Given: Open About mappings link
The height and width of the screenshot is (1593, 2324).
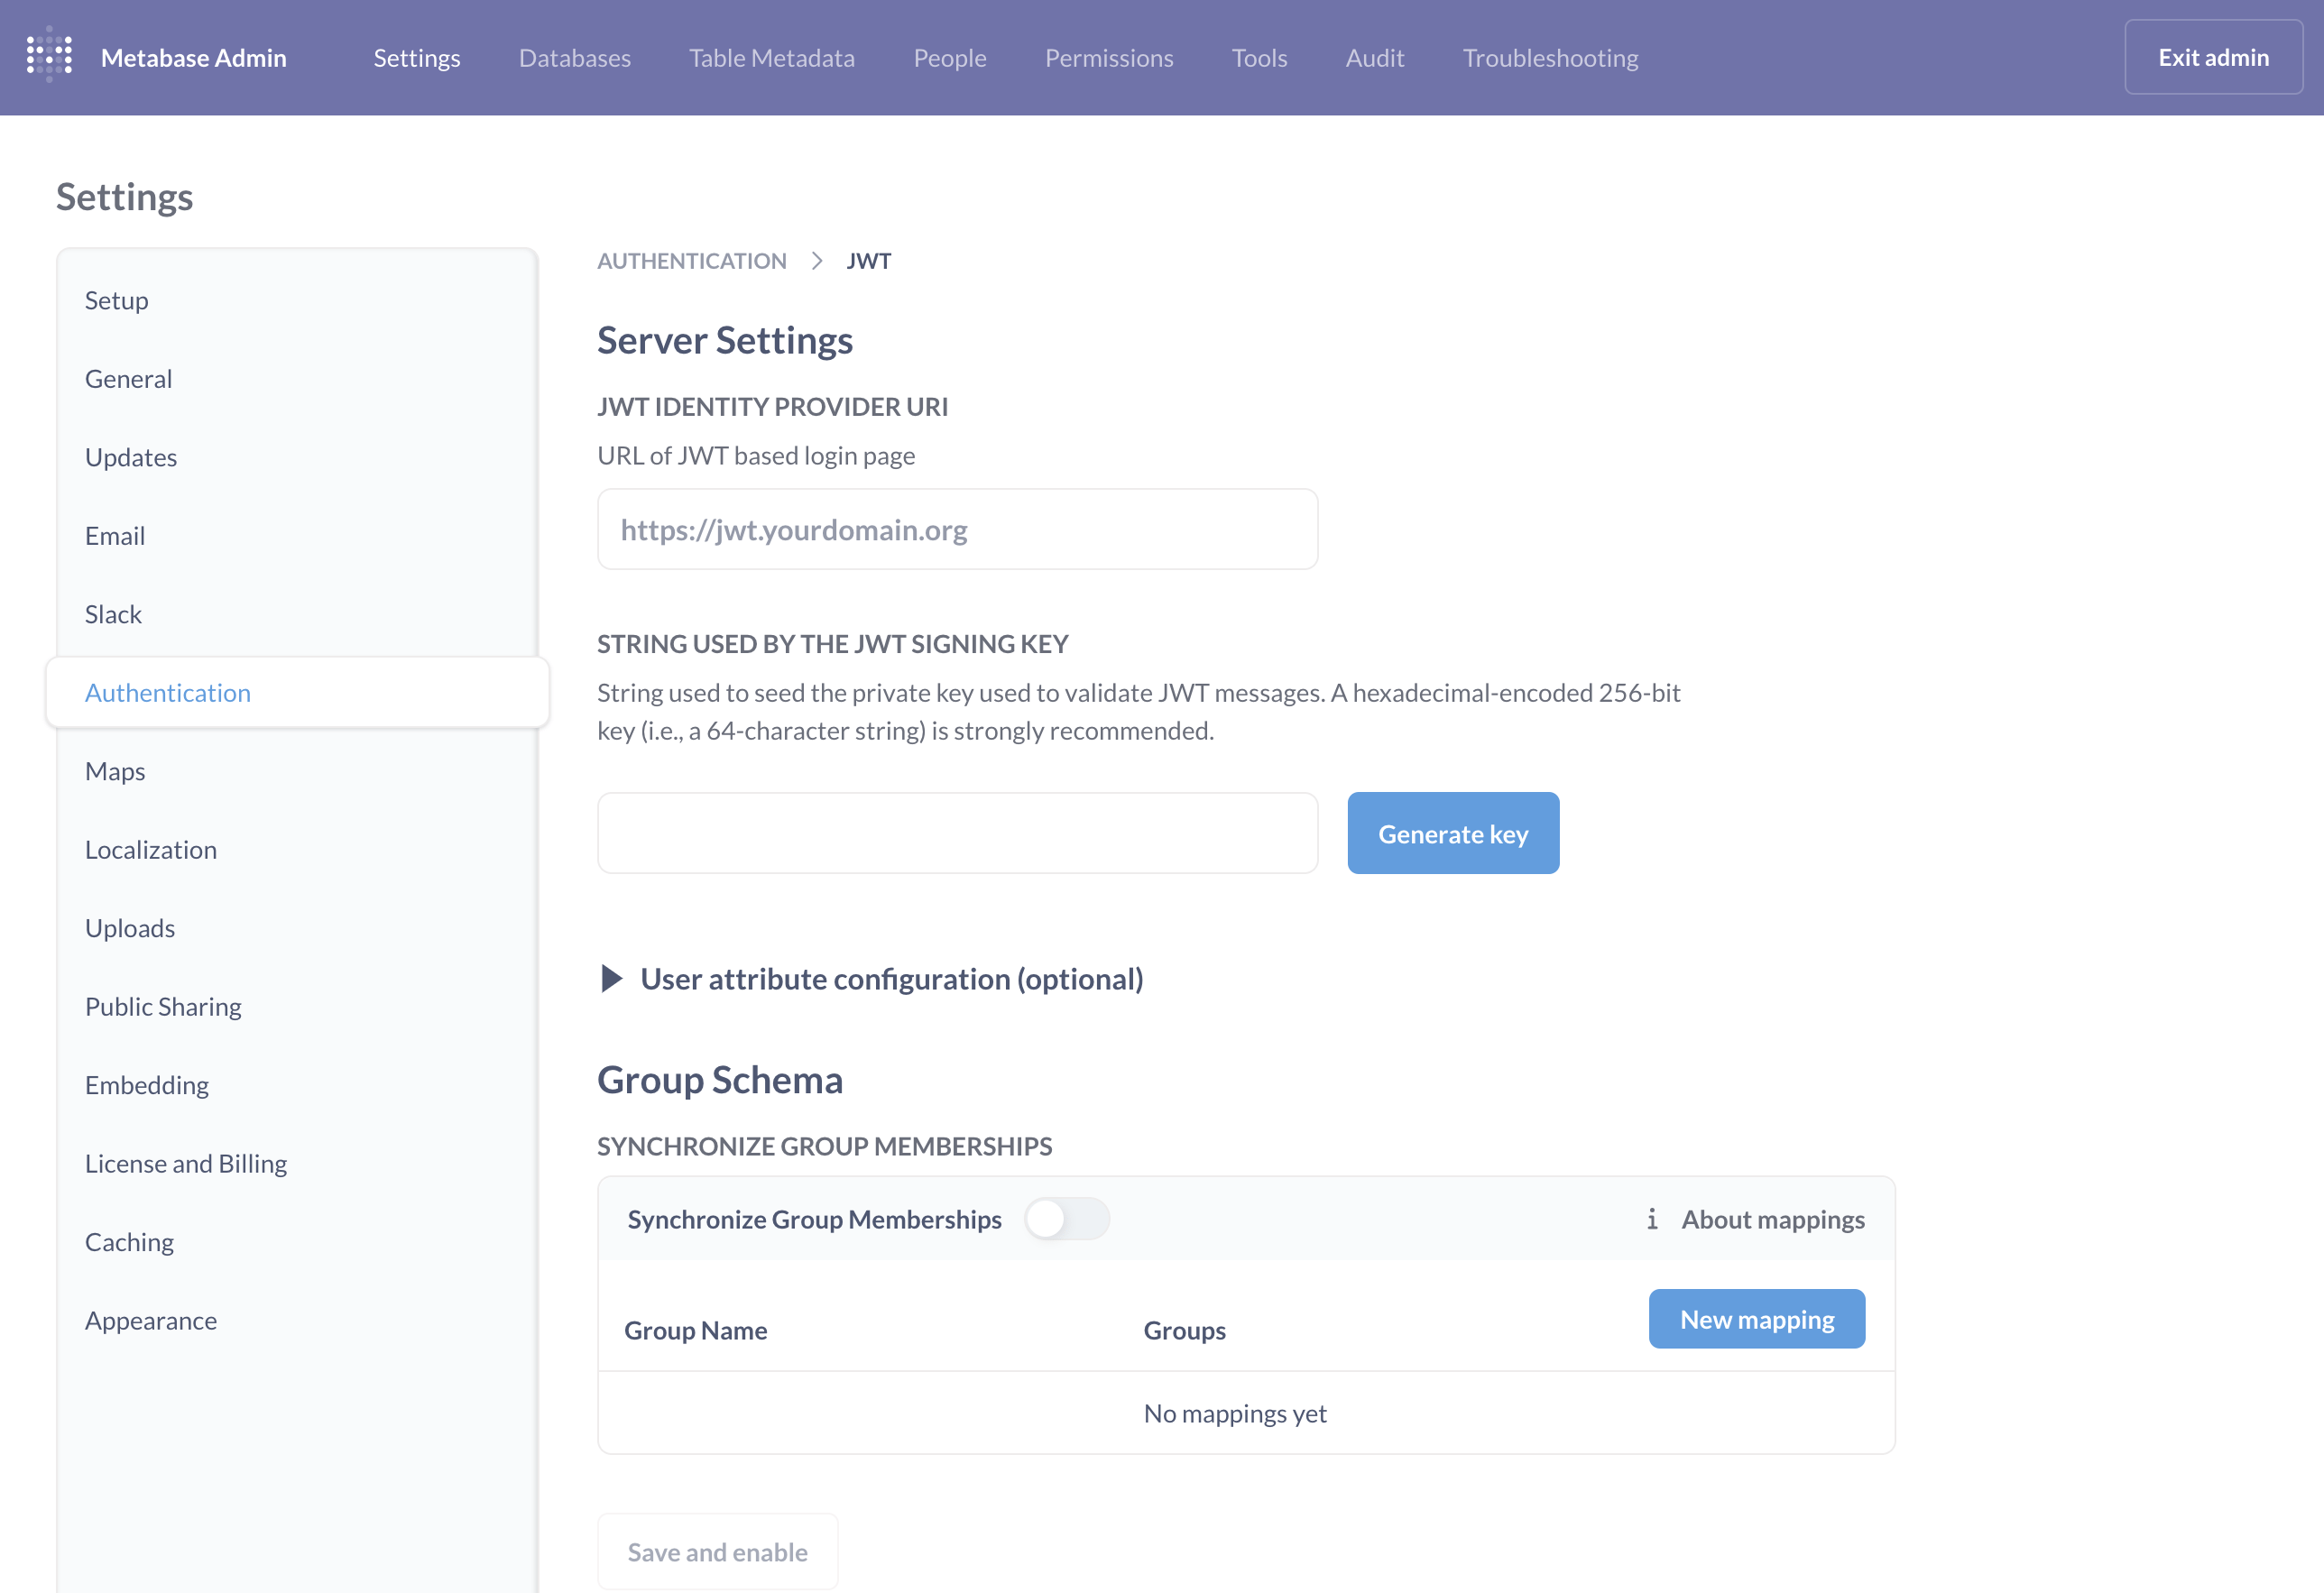Looking at the screenshot, I should pos(1773,1219).
